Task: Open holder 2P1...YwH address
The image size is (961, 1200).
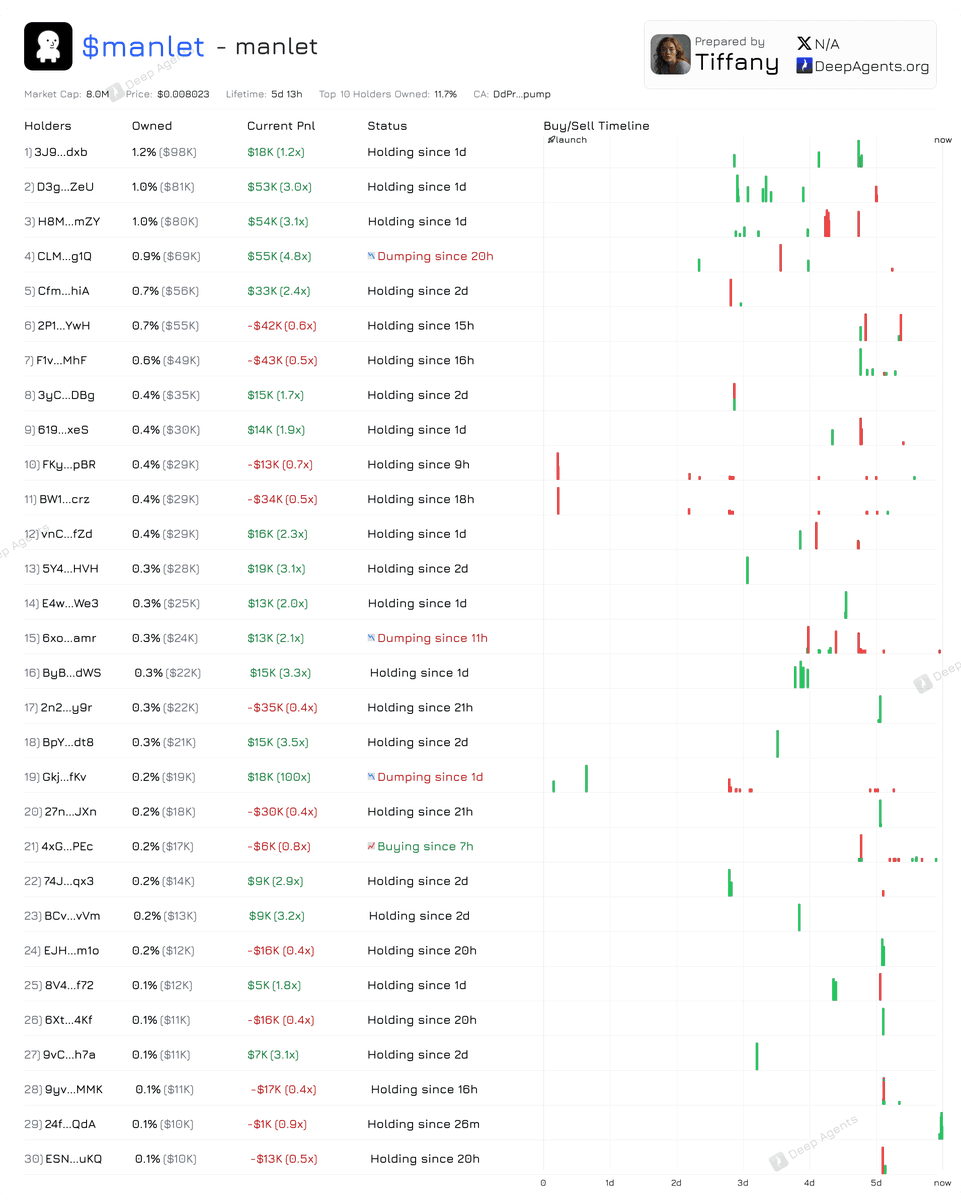Action: tap(63, 326)
